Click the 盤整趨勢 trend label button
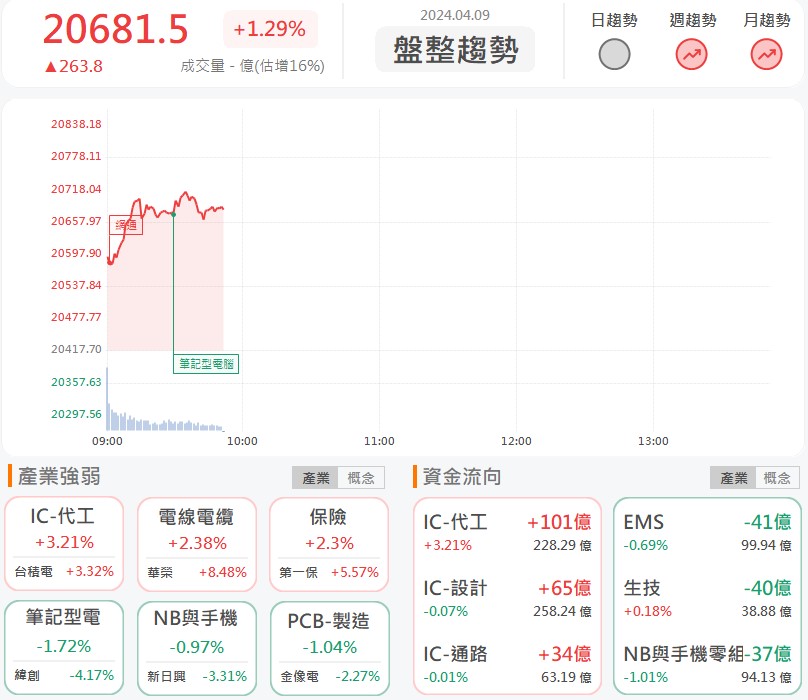Screen dimensions: 808x700 coord(455,49)
